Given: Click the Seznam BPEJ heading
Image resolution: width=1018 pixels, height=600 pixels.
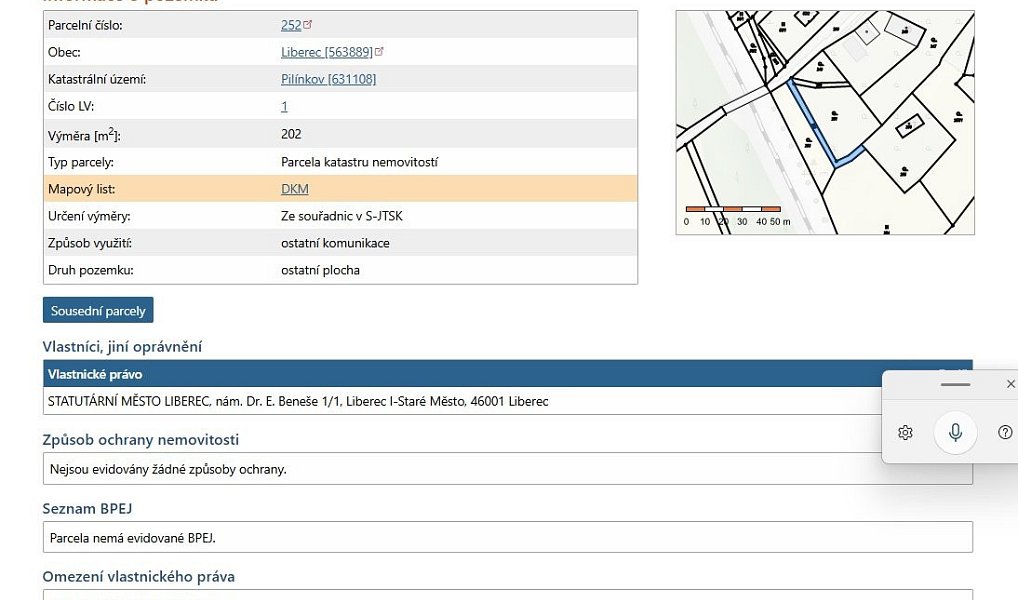Looking at the screenshot, I should 88,508.
